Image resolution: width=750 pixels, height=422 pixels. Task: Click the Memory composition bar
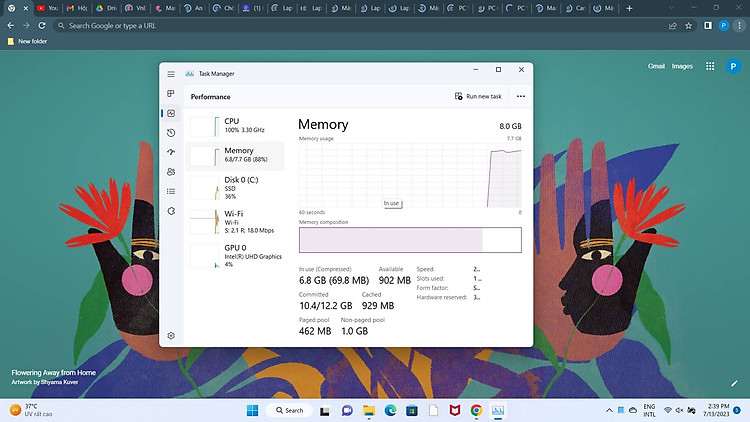click(410, 240)
